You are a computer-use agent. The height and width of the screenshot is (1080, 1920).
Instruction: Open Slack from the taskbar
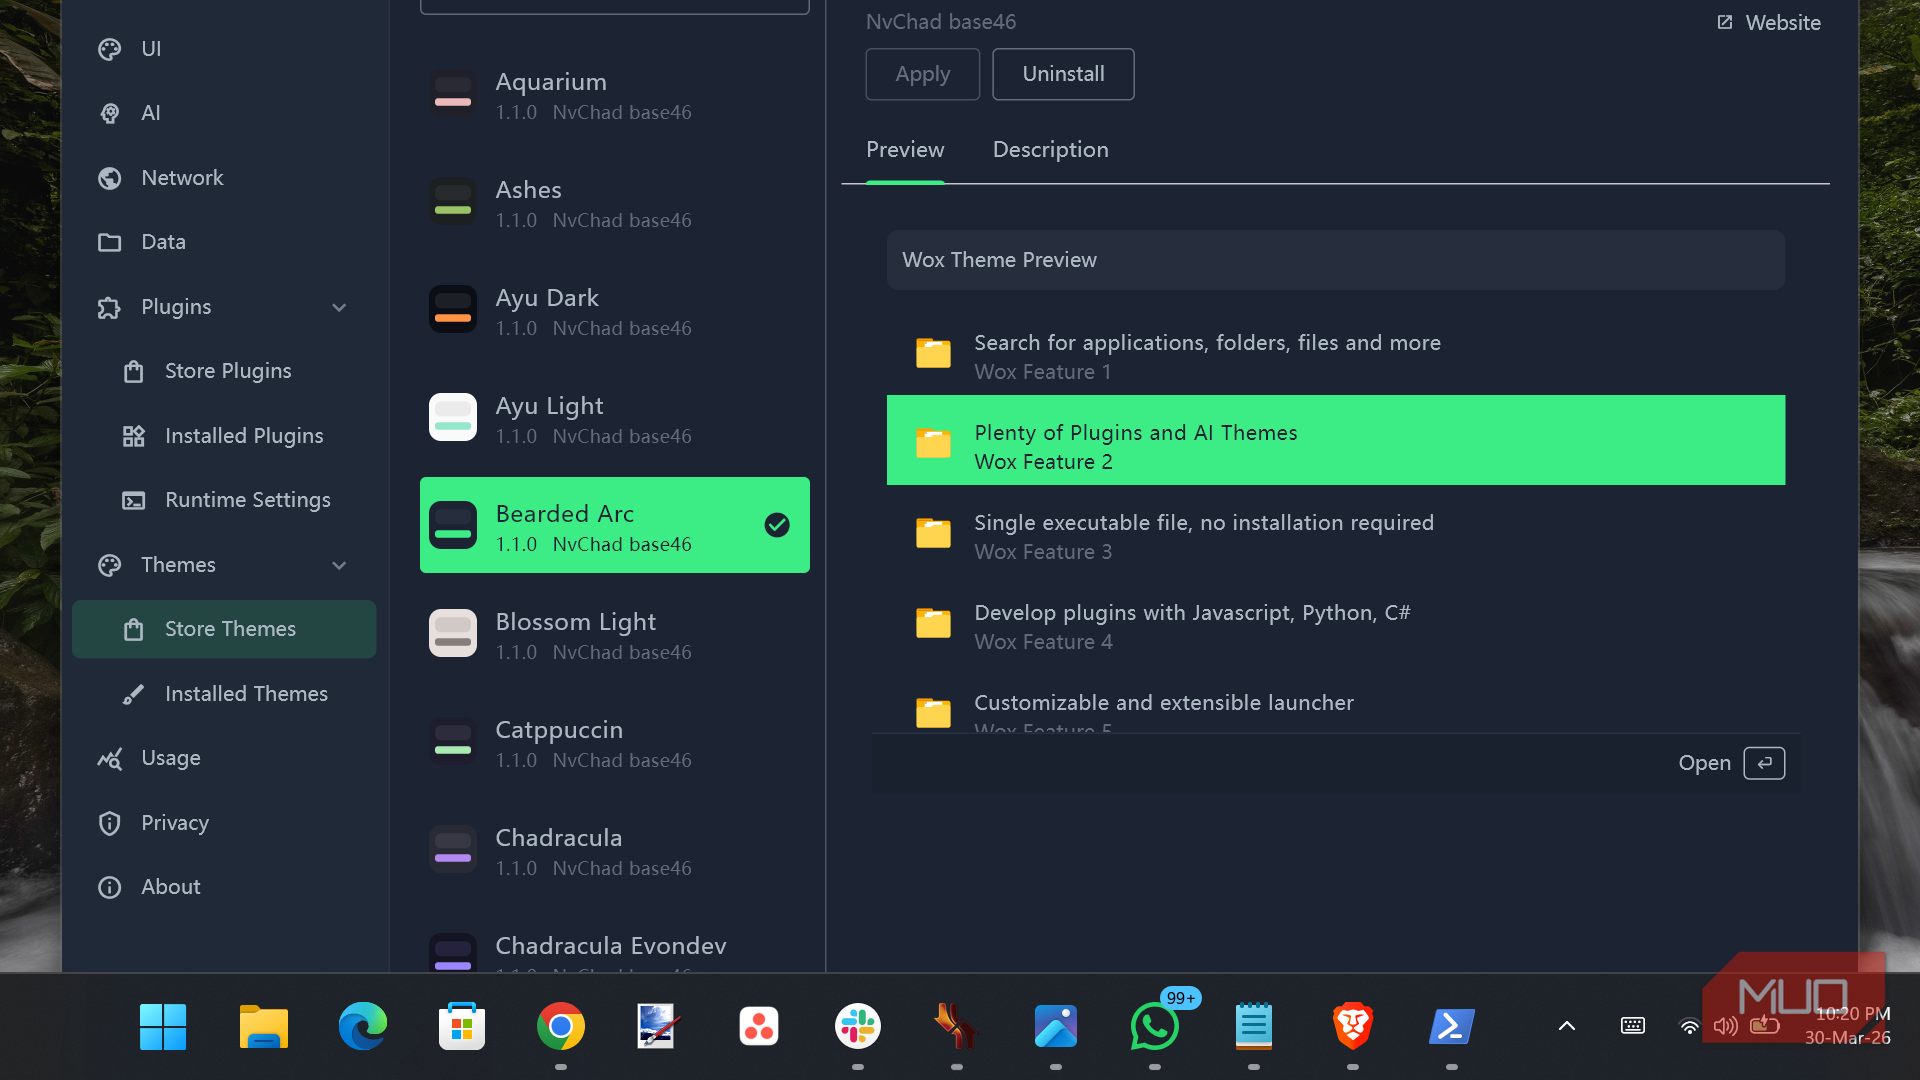pyautogui.click(x=857, y=1027)
